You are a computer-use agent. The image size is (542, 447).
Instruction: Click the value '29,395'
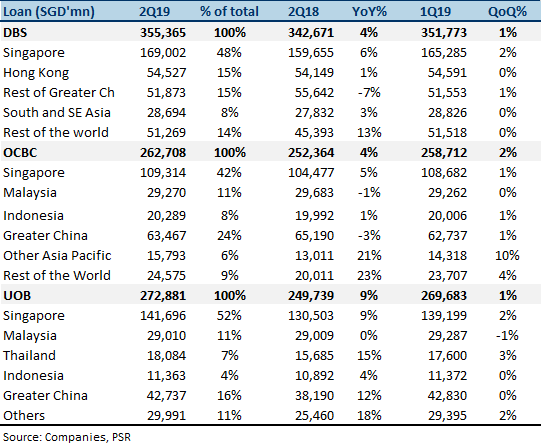pyautogui.click(x=447, y=416)
